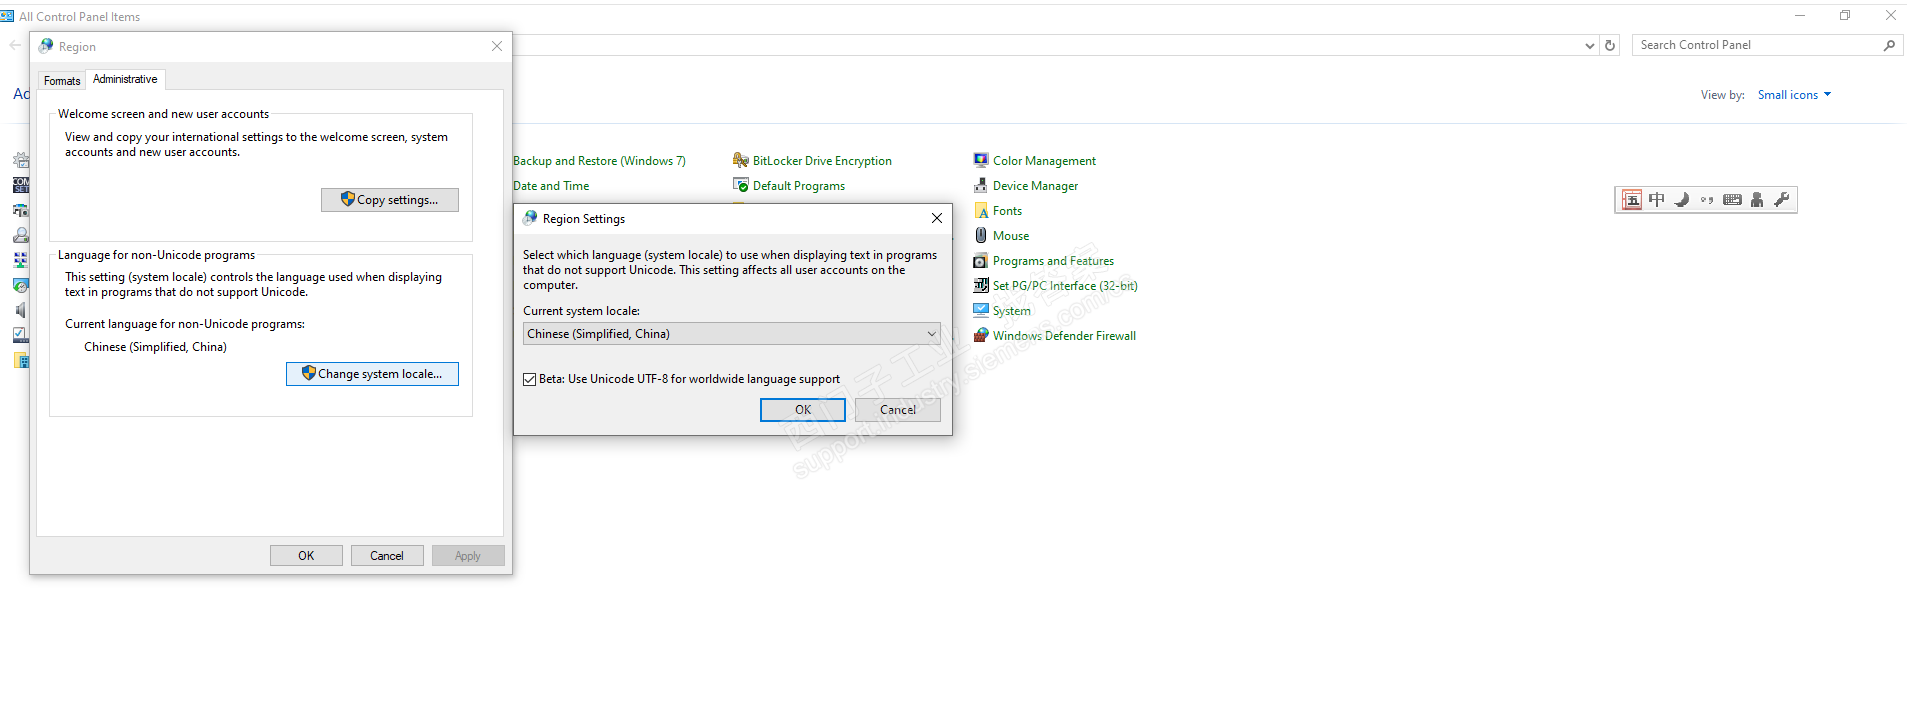Click Cancel in the Region dialog
1907x719 pixels.
click(387, 556)
